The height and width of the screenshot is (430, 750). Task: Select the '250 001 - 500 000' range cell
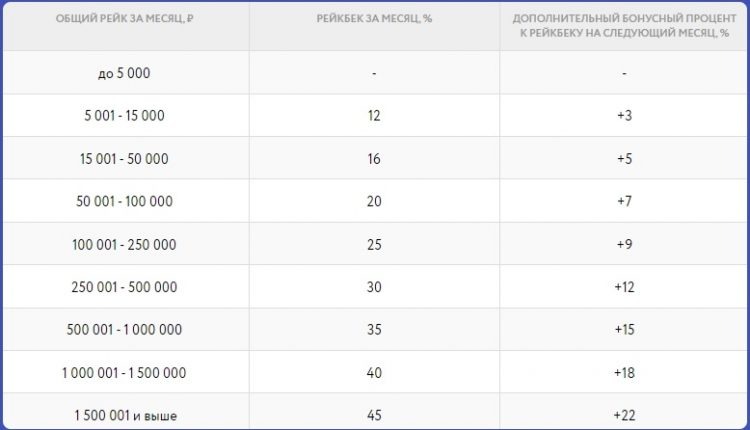click(x=125, y=287)
